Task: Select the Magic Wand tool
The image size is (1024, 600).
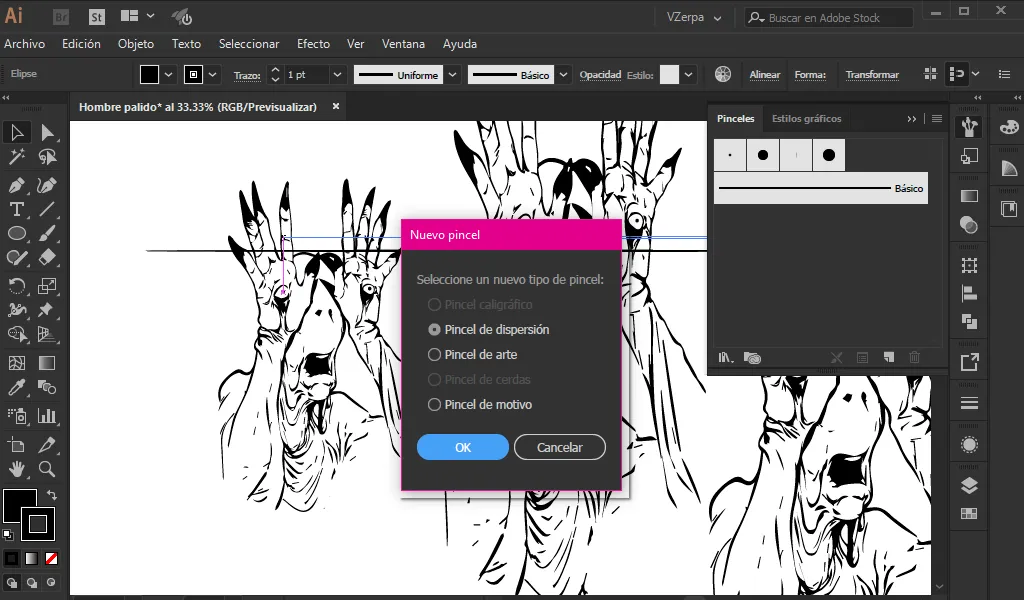Action: (16, 157)
